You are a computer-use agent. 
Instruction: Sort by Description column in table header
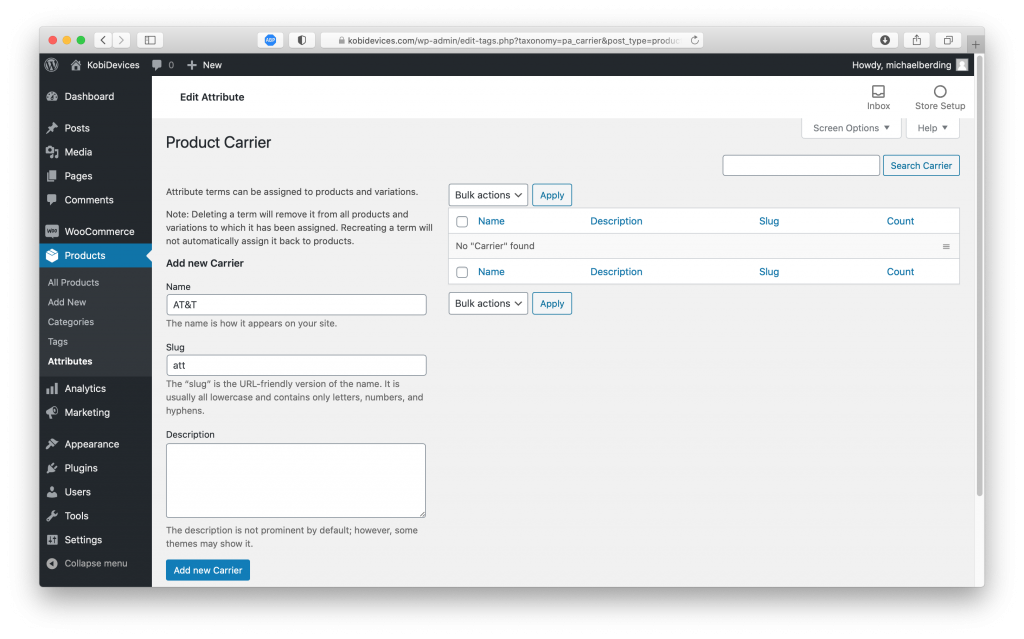[x=616, y=221]
